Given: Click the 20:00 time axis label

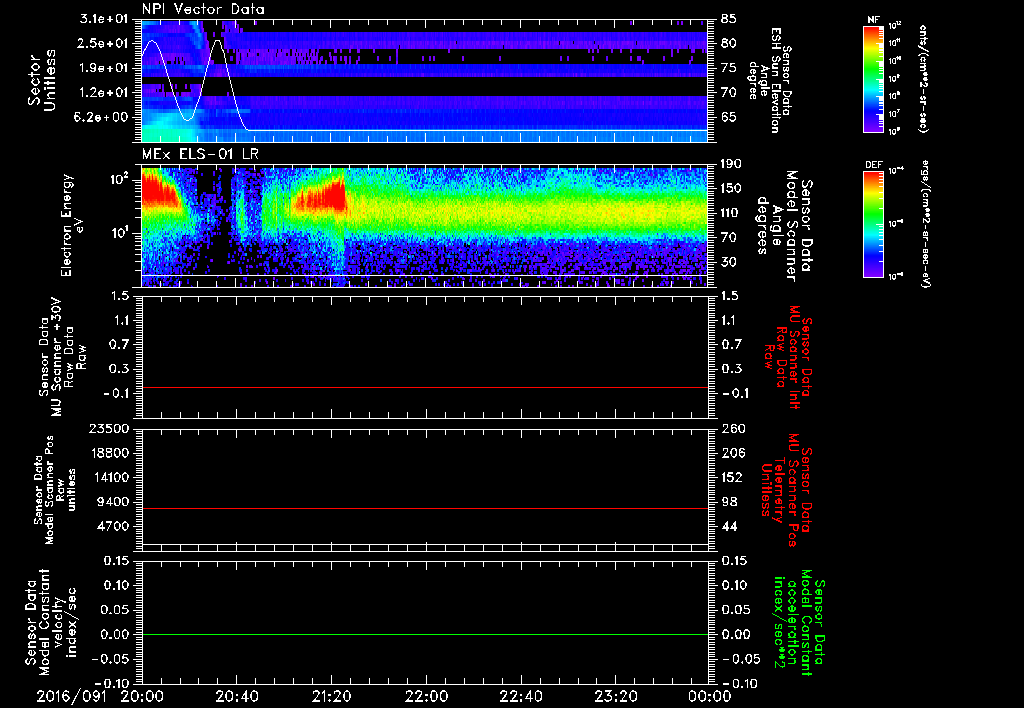Looking at the screenshot, I should (142, 696).
